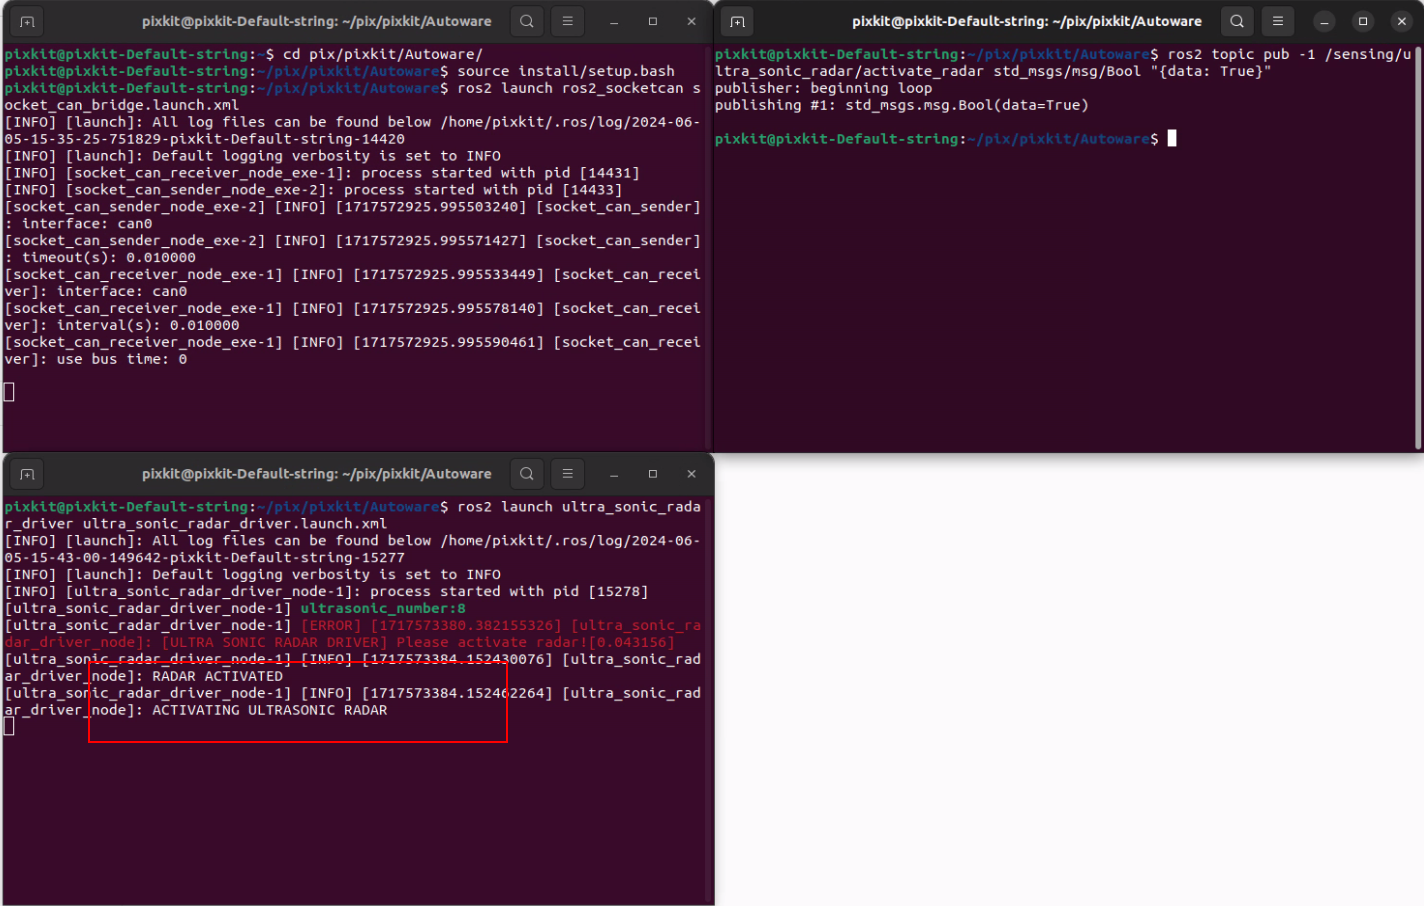Click title bar text of bottom-left terminal
The width and height of the screenshot is (1424, 906).
click(317, 474)
